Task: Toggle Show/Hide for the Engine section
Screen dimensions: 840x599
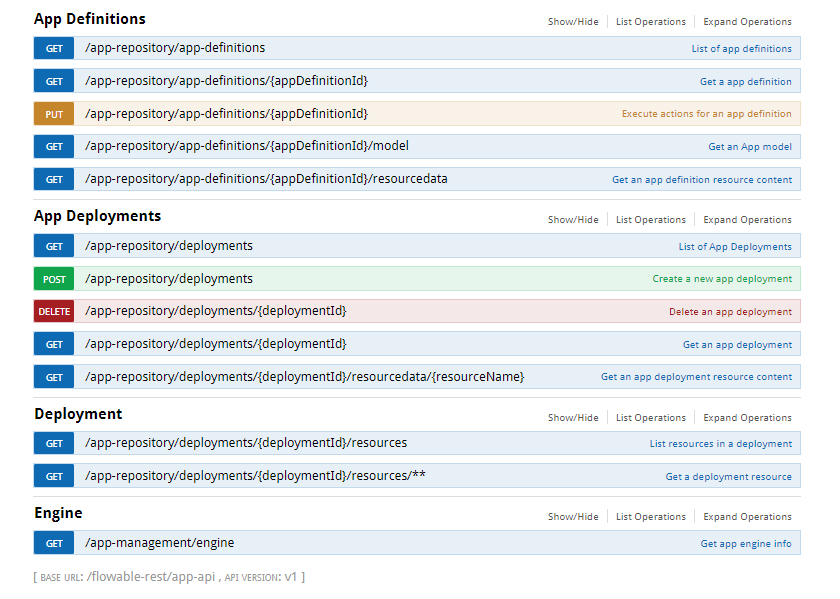Action: pos(573,516)
